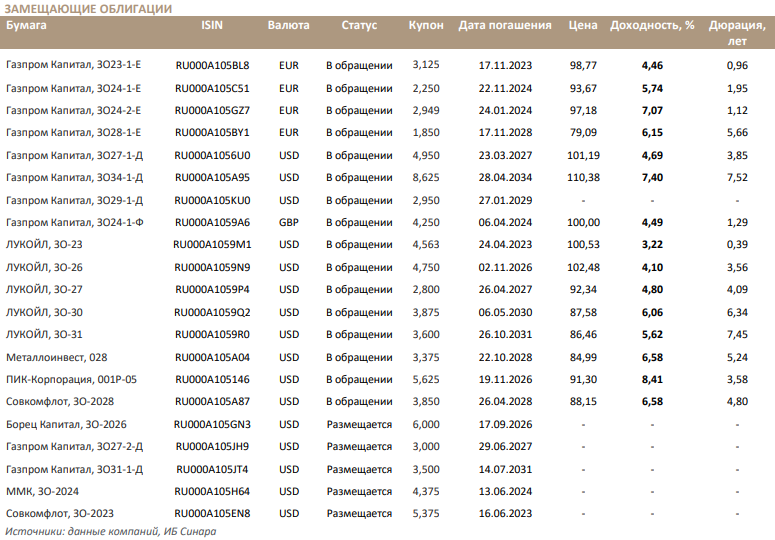Click 'Размещается' status in ММК, ЗО-2024 row

click(x=359, y=492)
